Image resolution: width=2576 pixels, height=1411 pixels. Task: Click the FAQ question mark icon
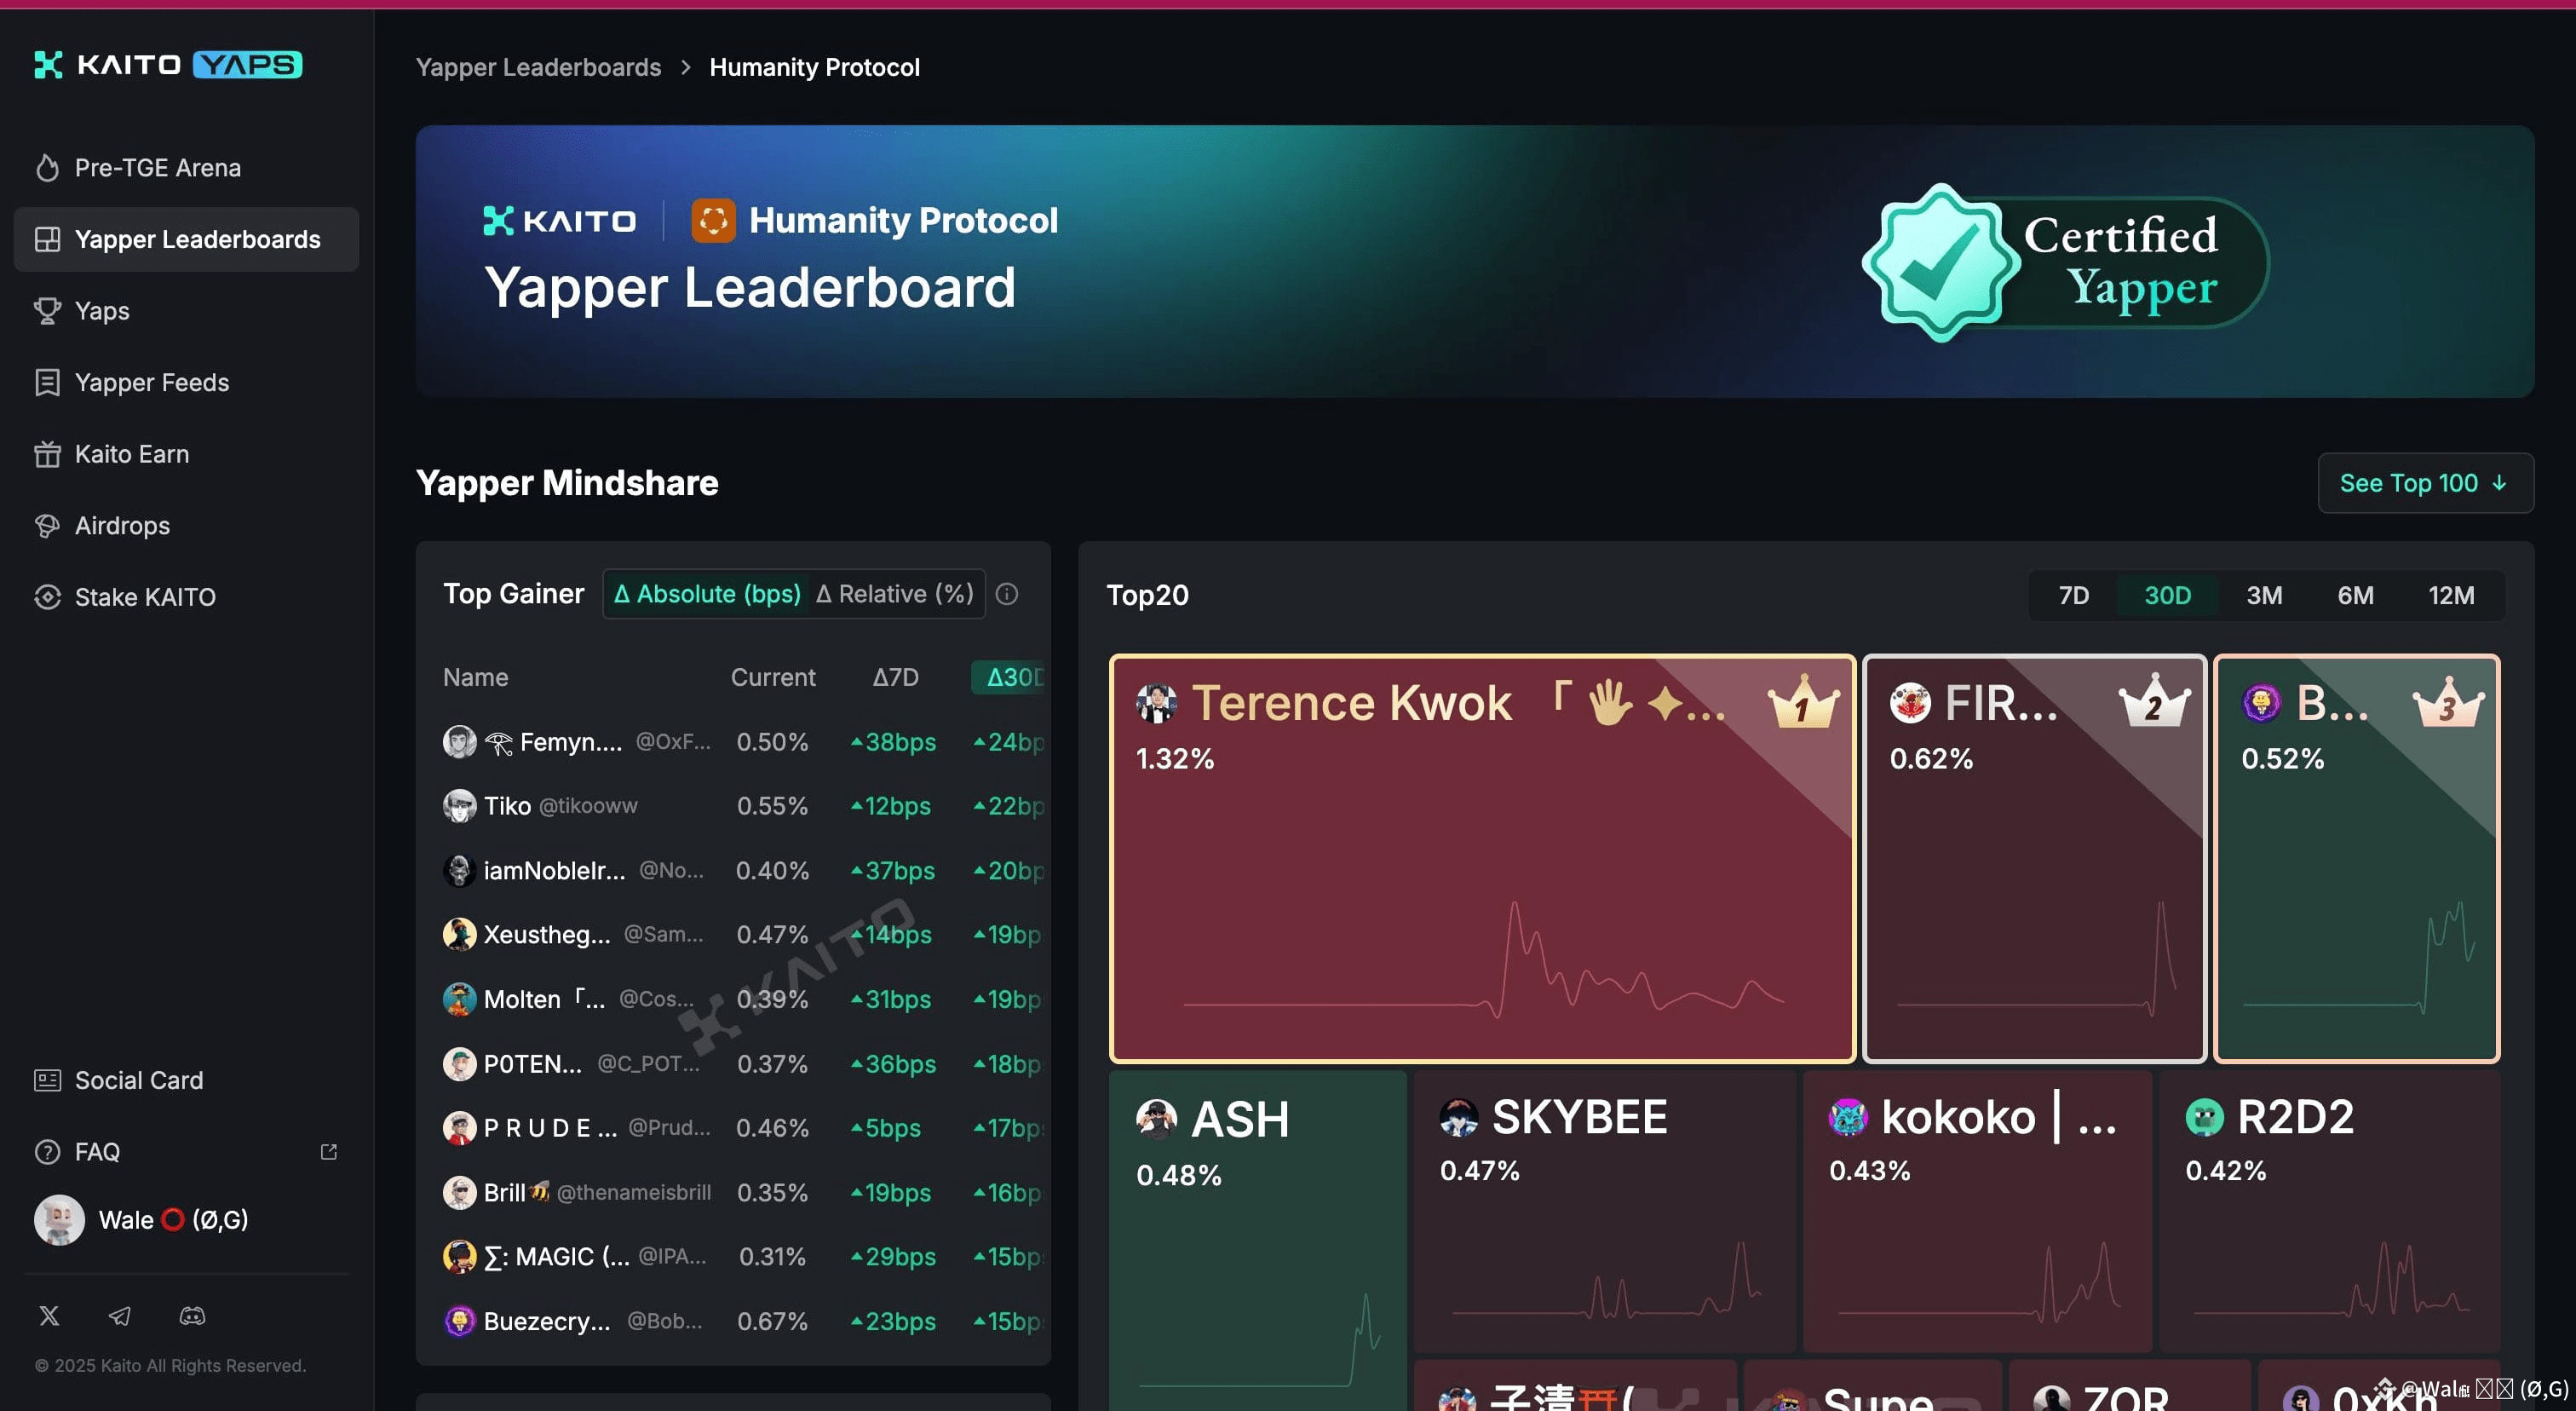(47, 1152)
